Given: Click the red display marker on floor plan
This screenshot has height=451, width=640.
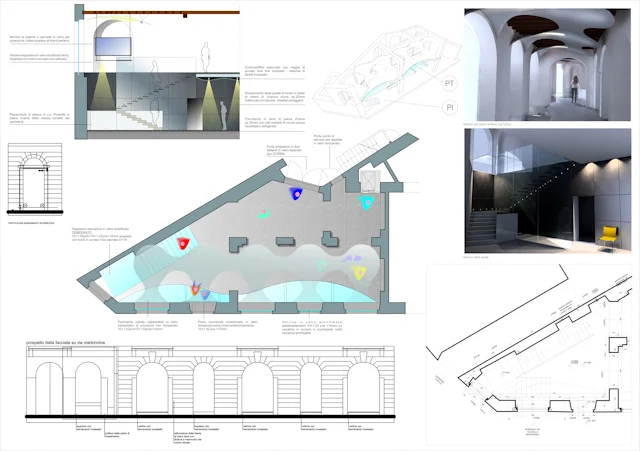Looking at the screenshot, I should click(183, 244).
